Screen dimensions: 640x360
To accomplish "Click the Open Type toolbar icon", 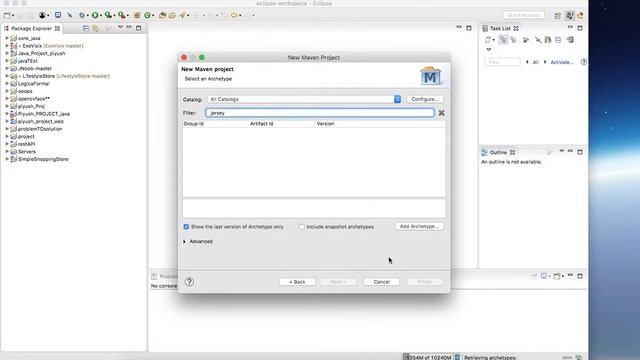I will pos(162,15).
